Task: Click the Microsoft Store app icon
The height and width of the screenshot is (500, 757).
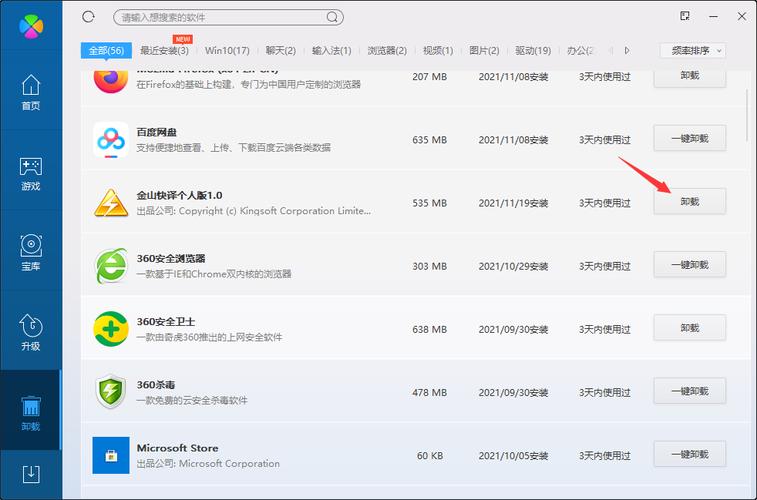Action: coord(111,455)
